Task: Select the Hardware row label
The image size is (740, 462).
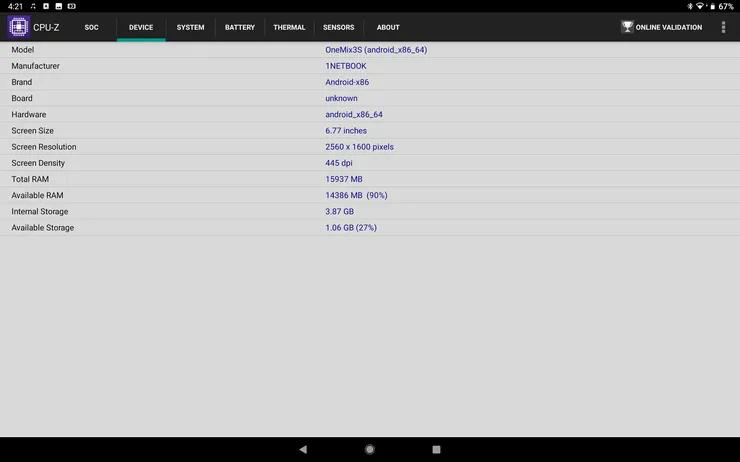Action: [x=29, y=114]
